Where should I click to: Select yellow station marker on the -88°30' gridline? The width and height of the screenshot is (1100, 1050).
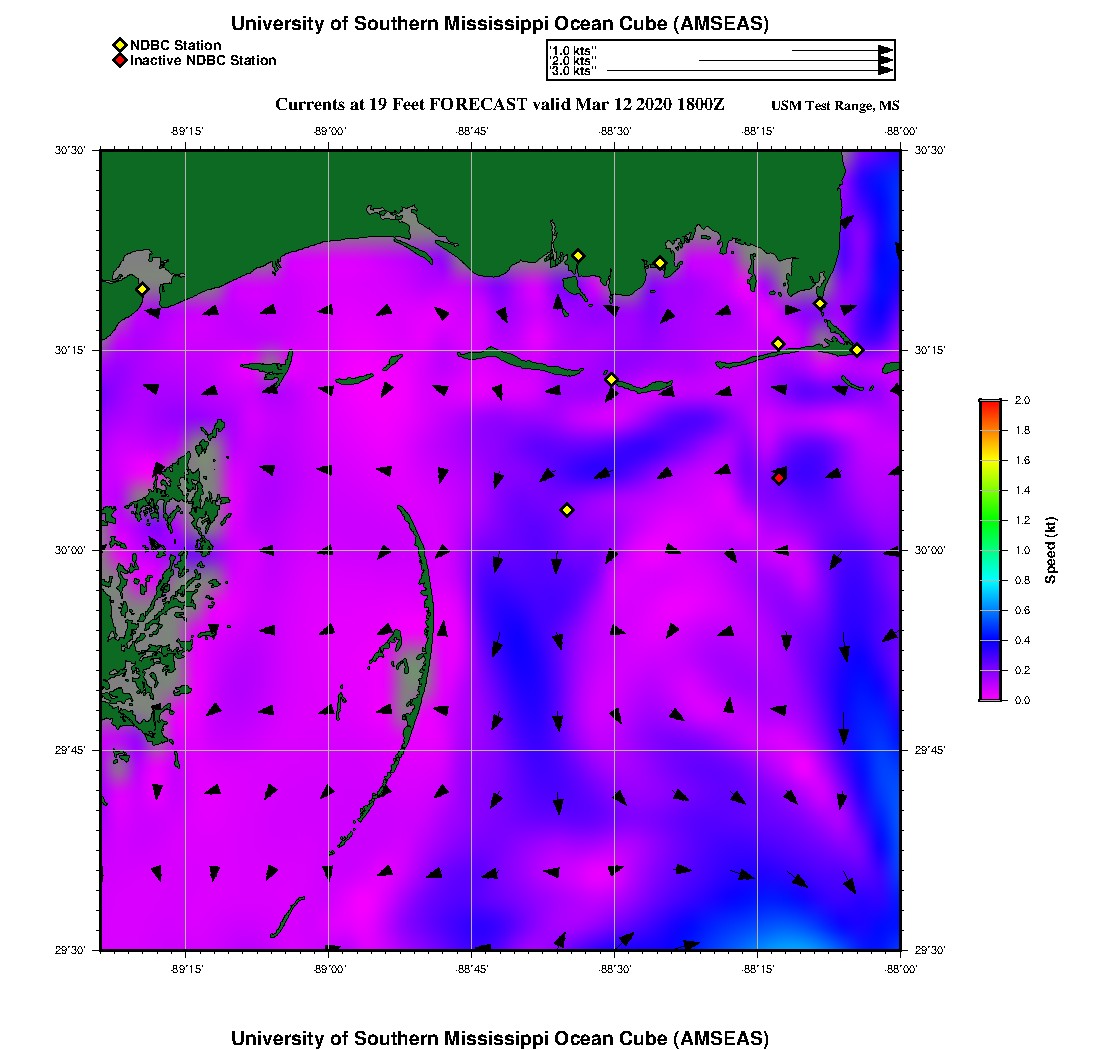point(611,379)
